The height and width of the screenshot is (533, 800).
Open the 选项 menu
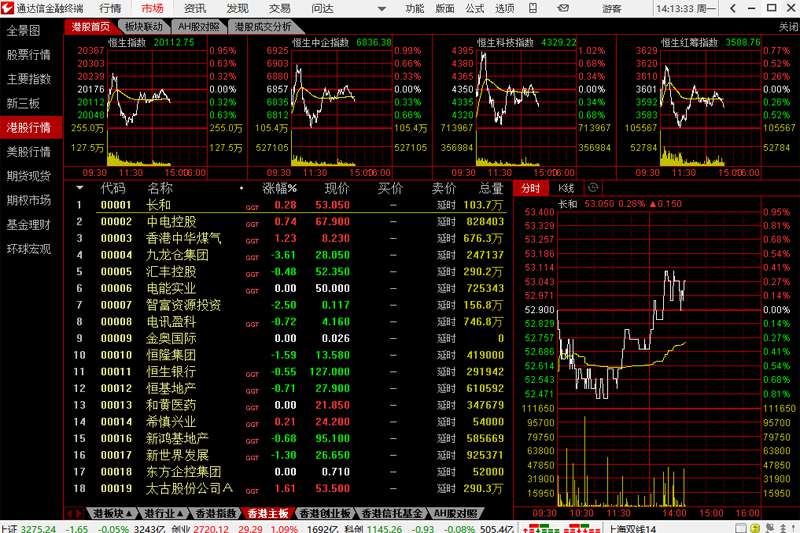tap(505, 8)
